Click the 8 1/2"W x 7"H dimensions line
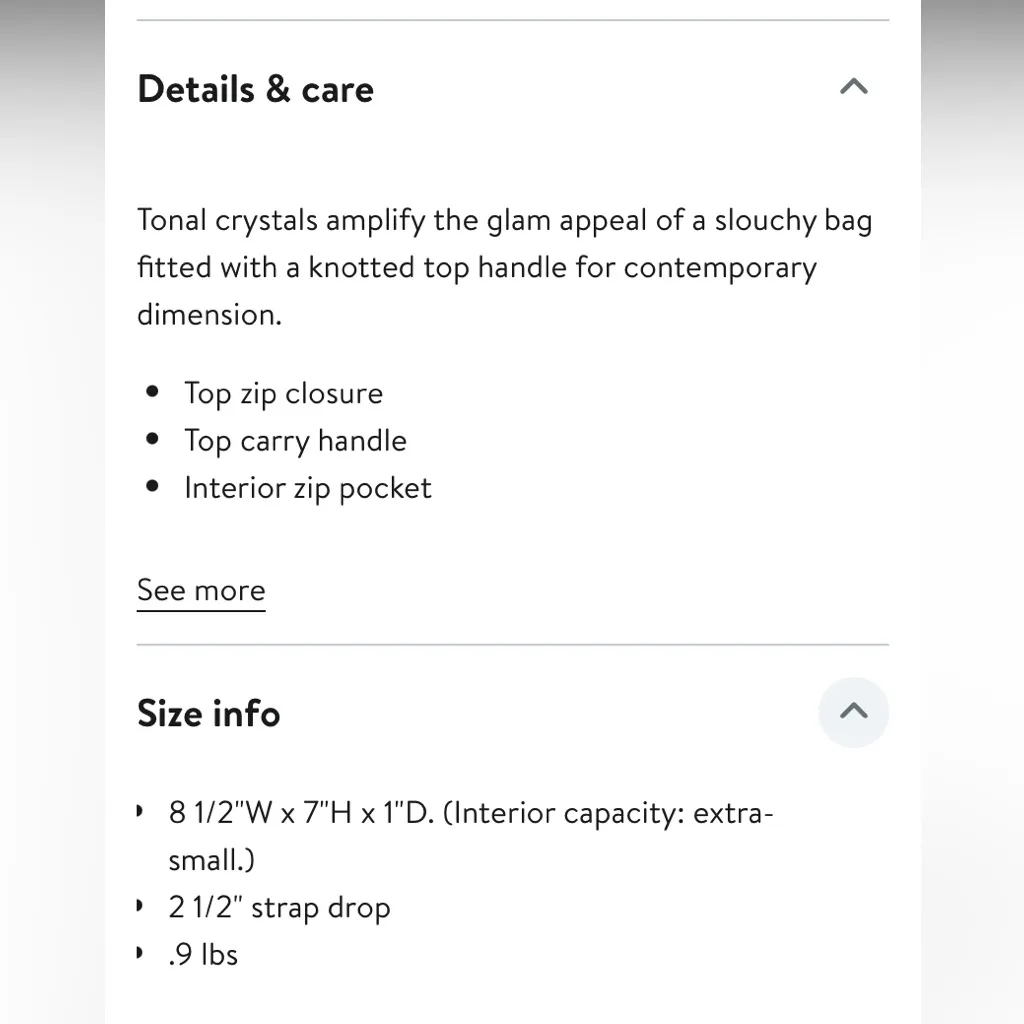1024x1024 pixels. point(300,813)
